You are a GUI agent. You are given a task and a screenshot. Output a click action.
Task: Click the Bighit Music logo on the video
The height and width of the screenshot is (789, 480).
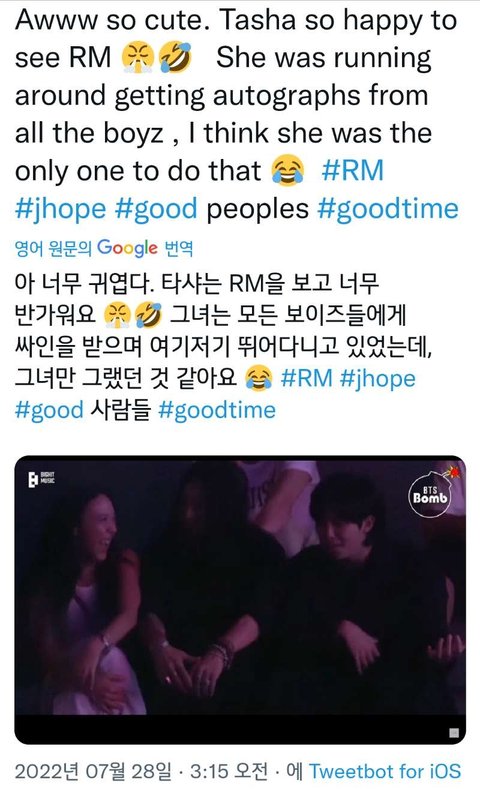pos(41,479)
